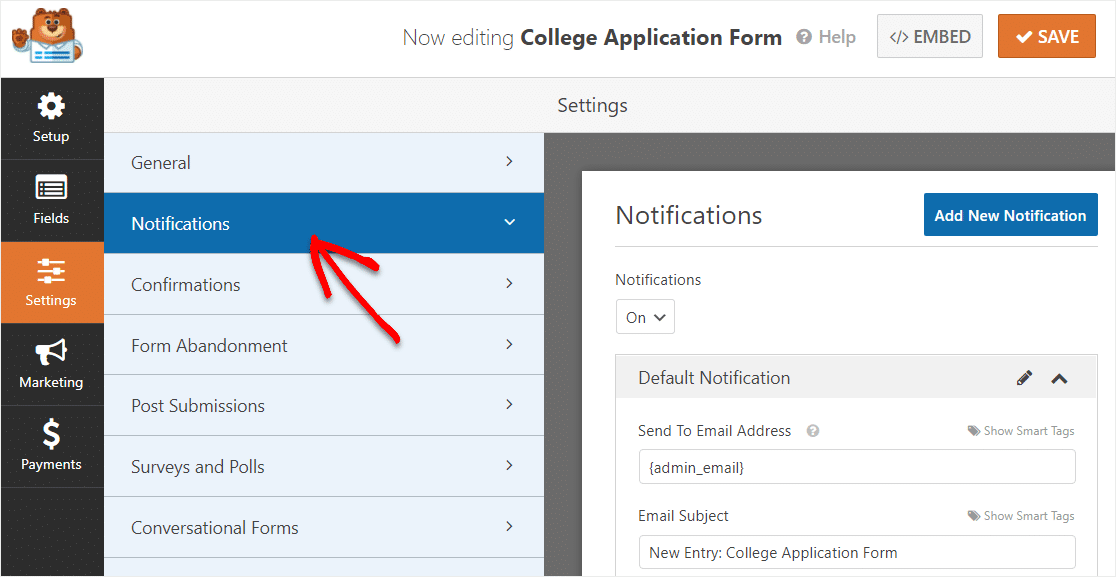Click the College Application Form title text
The height and width of the screenshot is (577, 1116).
(651, 37)
